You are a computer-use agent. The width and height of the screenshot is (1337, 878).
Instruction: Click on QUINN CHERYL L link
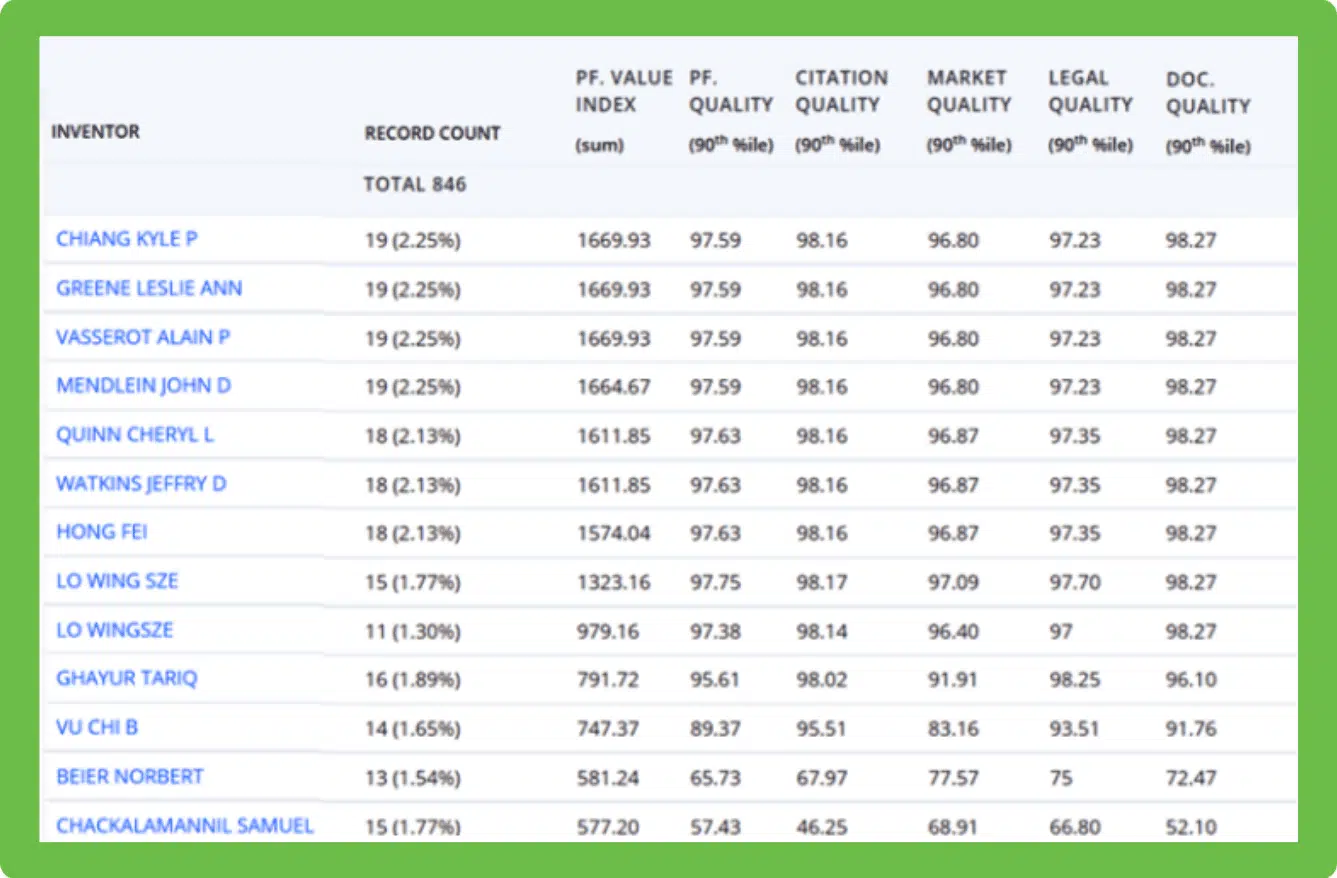point(135,435)
